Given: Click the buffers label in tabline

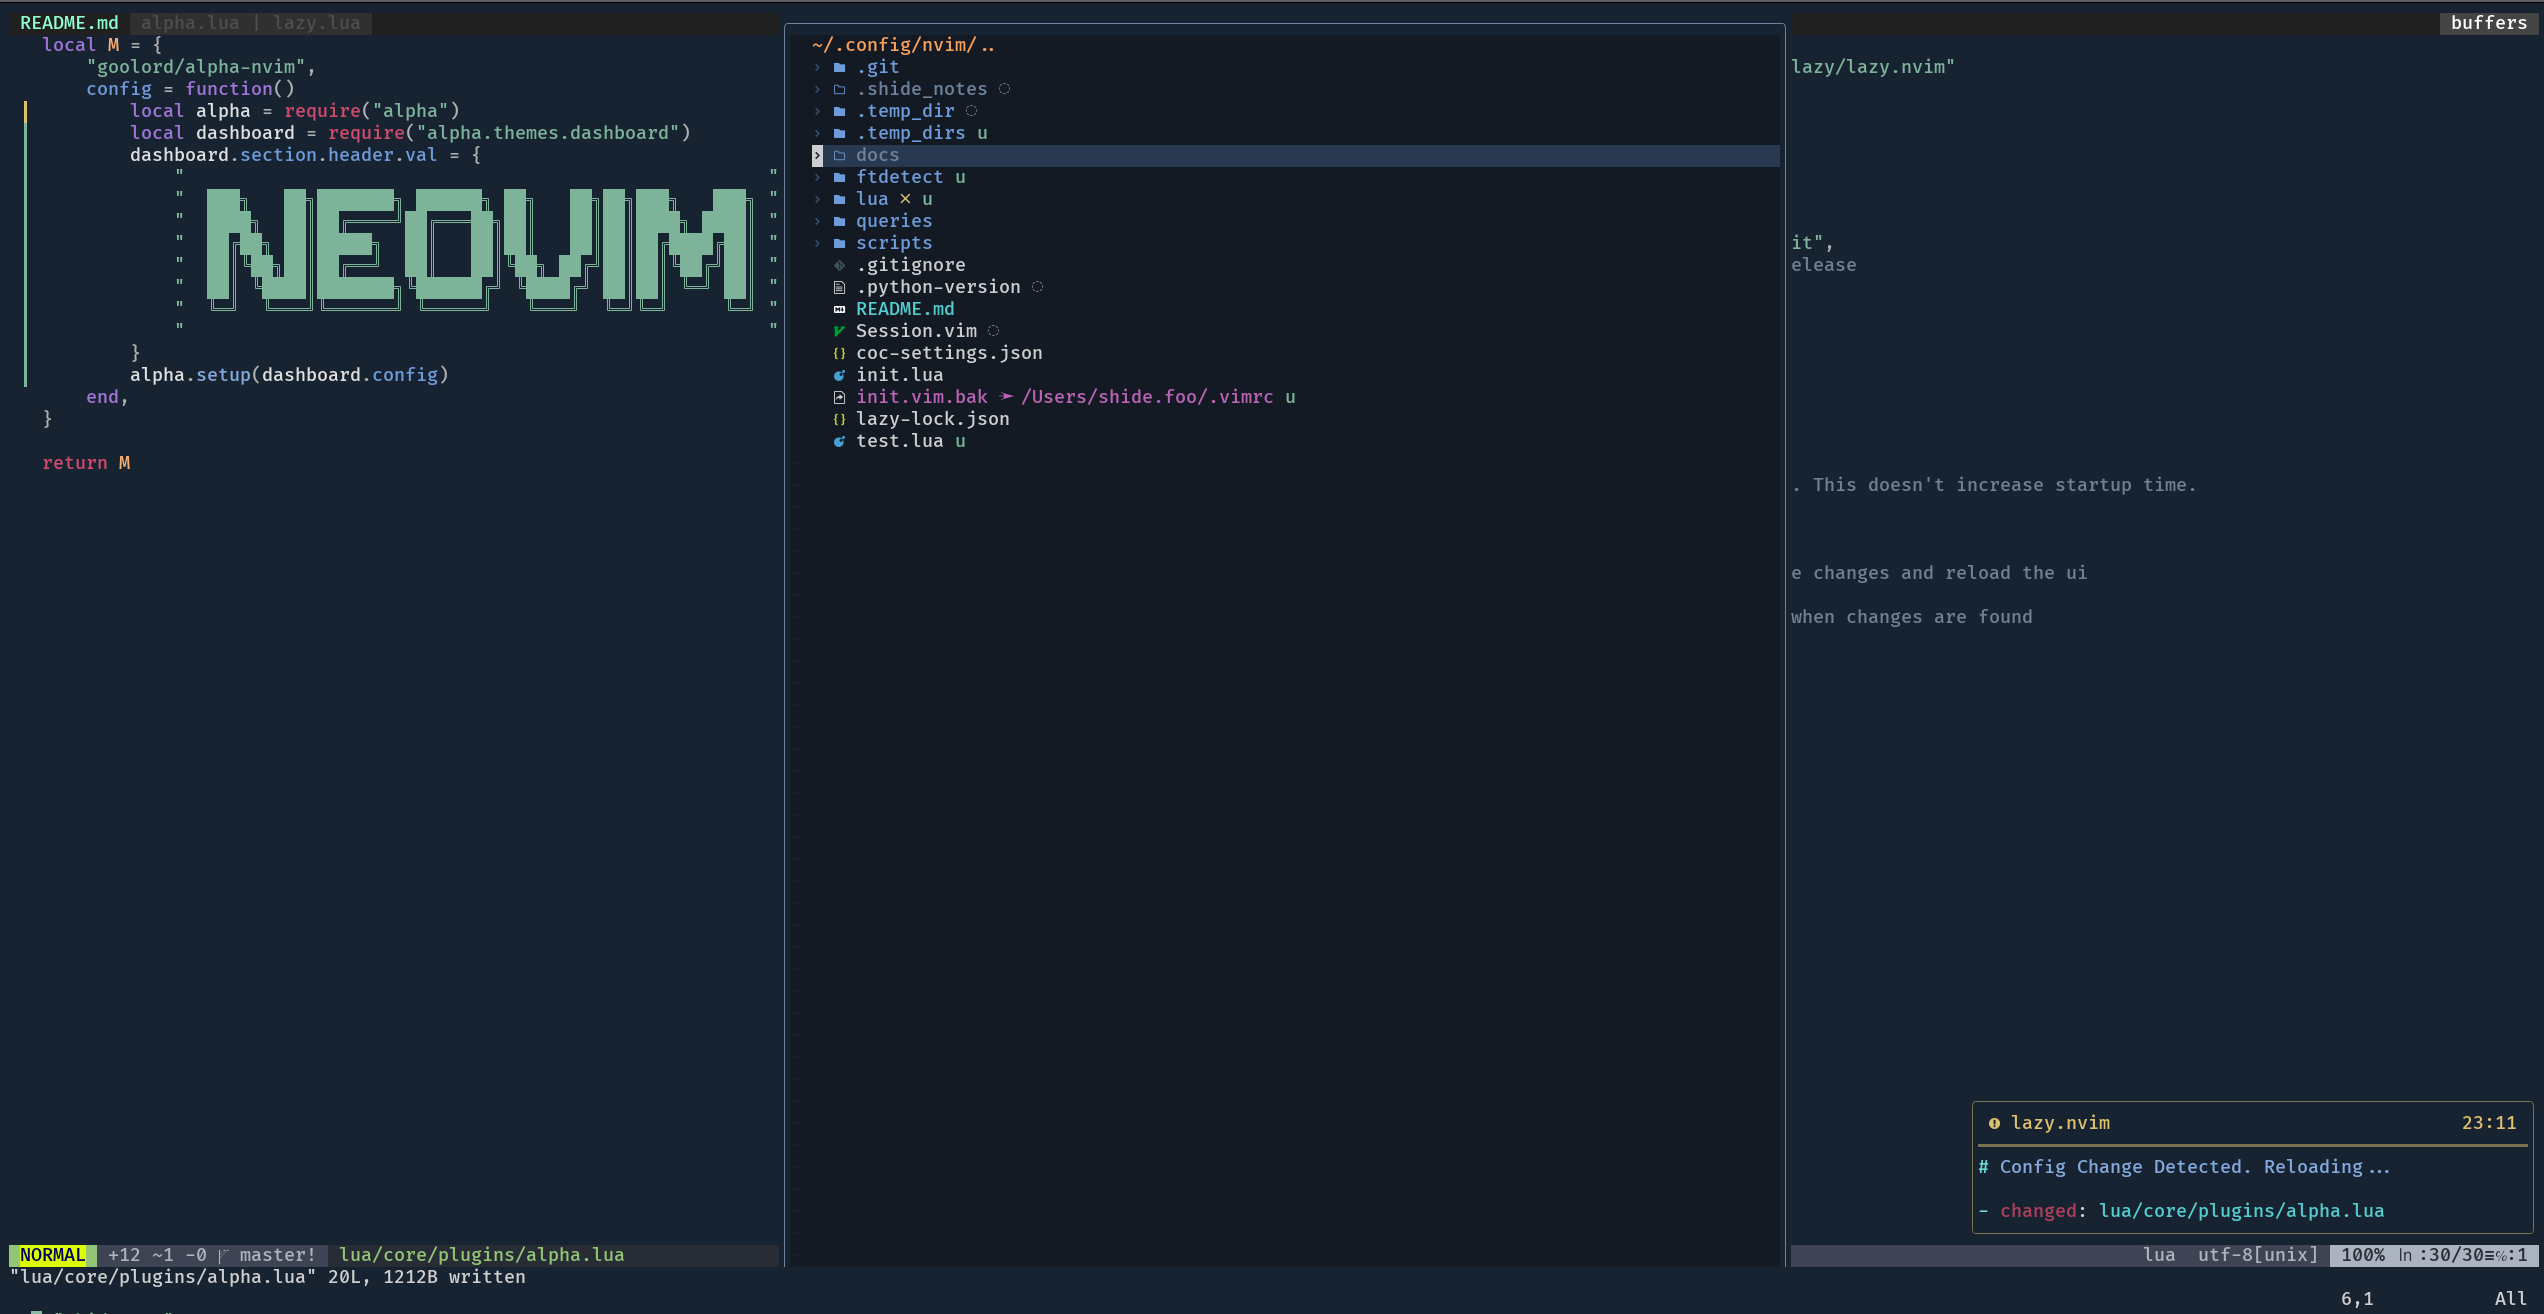Looking at the screenshot, I should pyautogui.click(x=2488, y=23).
